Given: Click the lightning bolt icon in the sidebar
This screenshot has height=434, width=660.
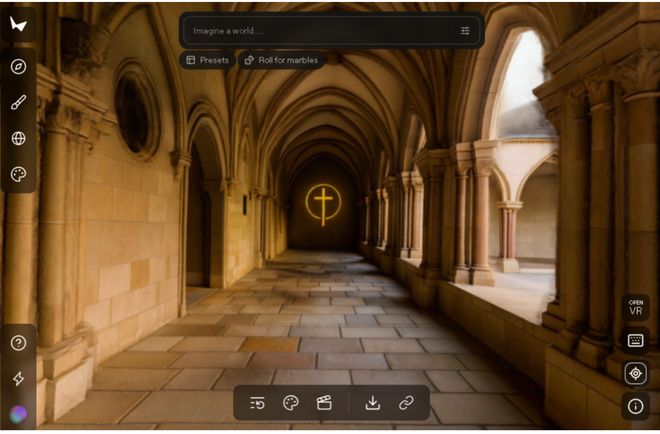Looking at the screenshot, I should pyautogui.click(x=18, y=379).
